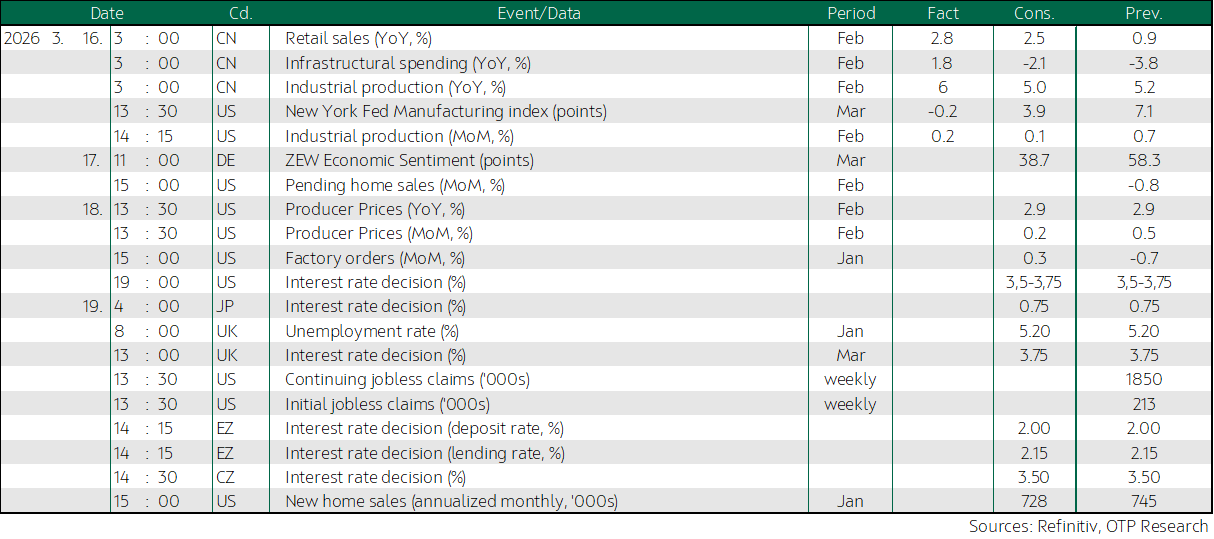Select the deposit rate decision row
This screenshot has width=1214, height=539.
[x=424, y=428]
